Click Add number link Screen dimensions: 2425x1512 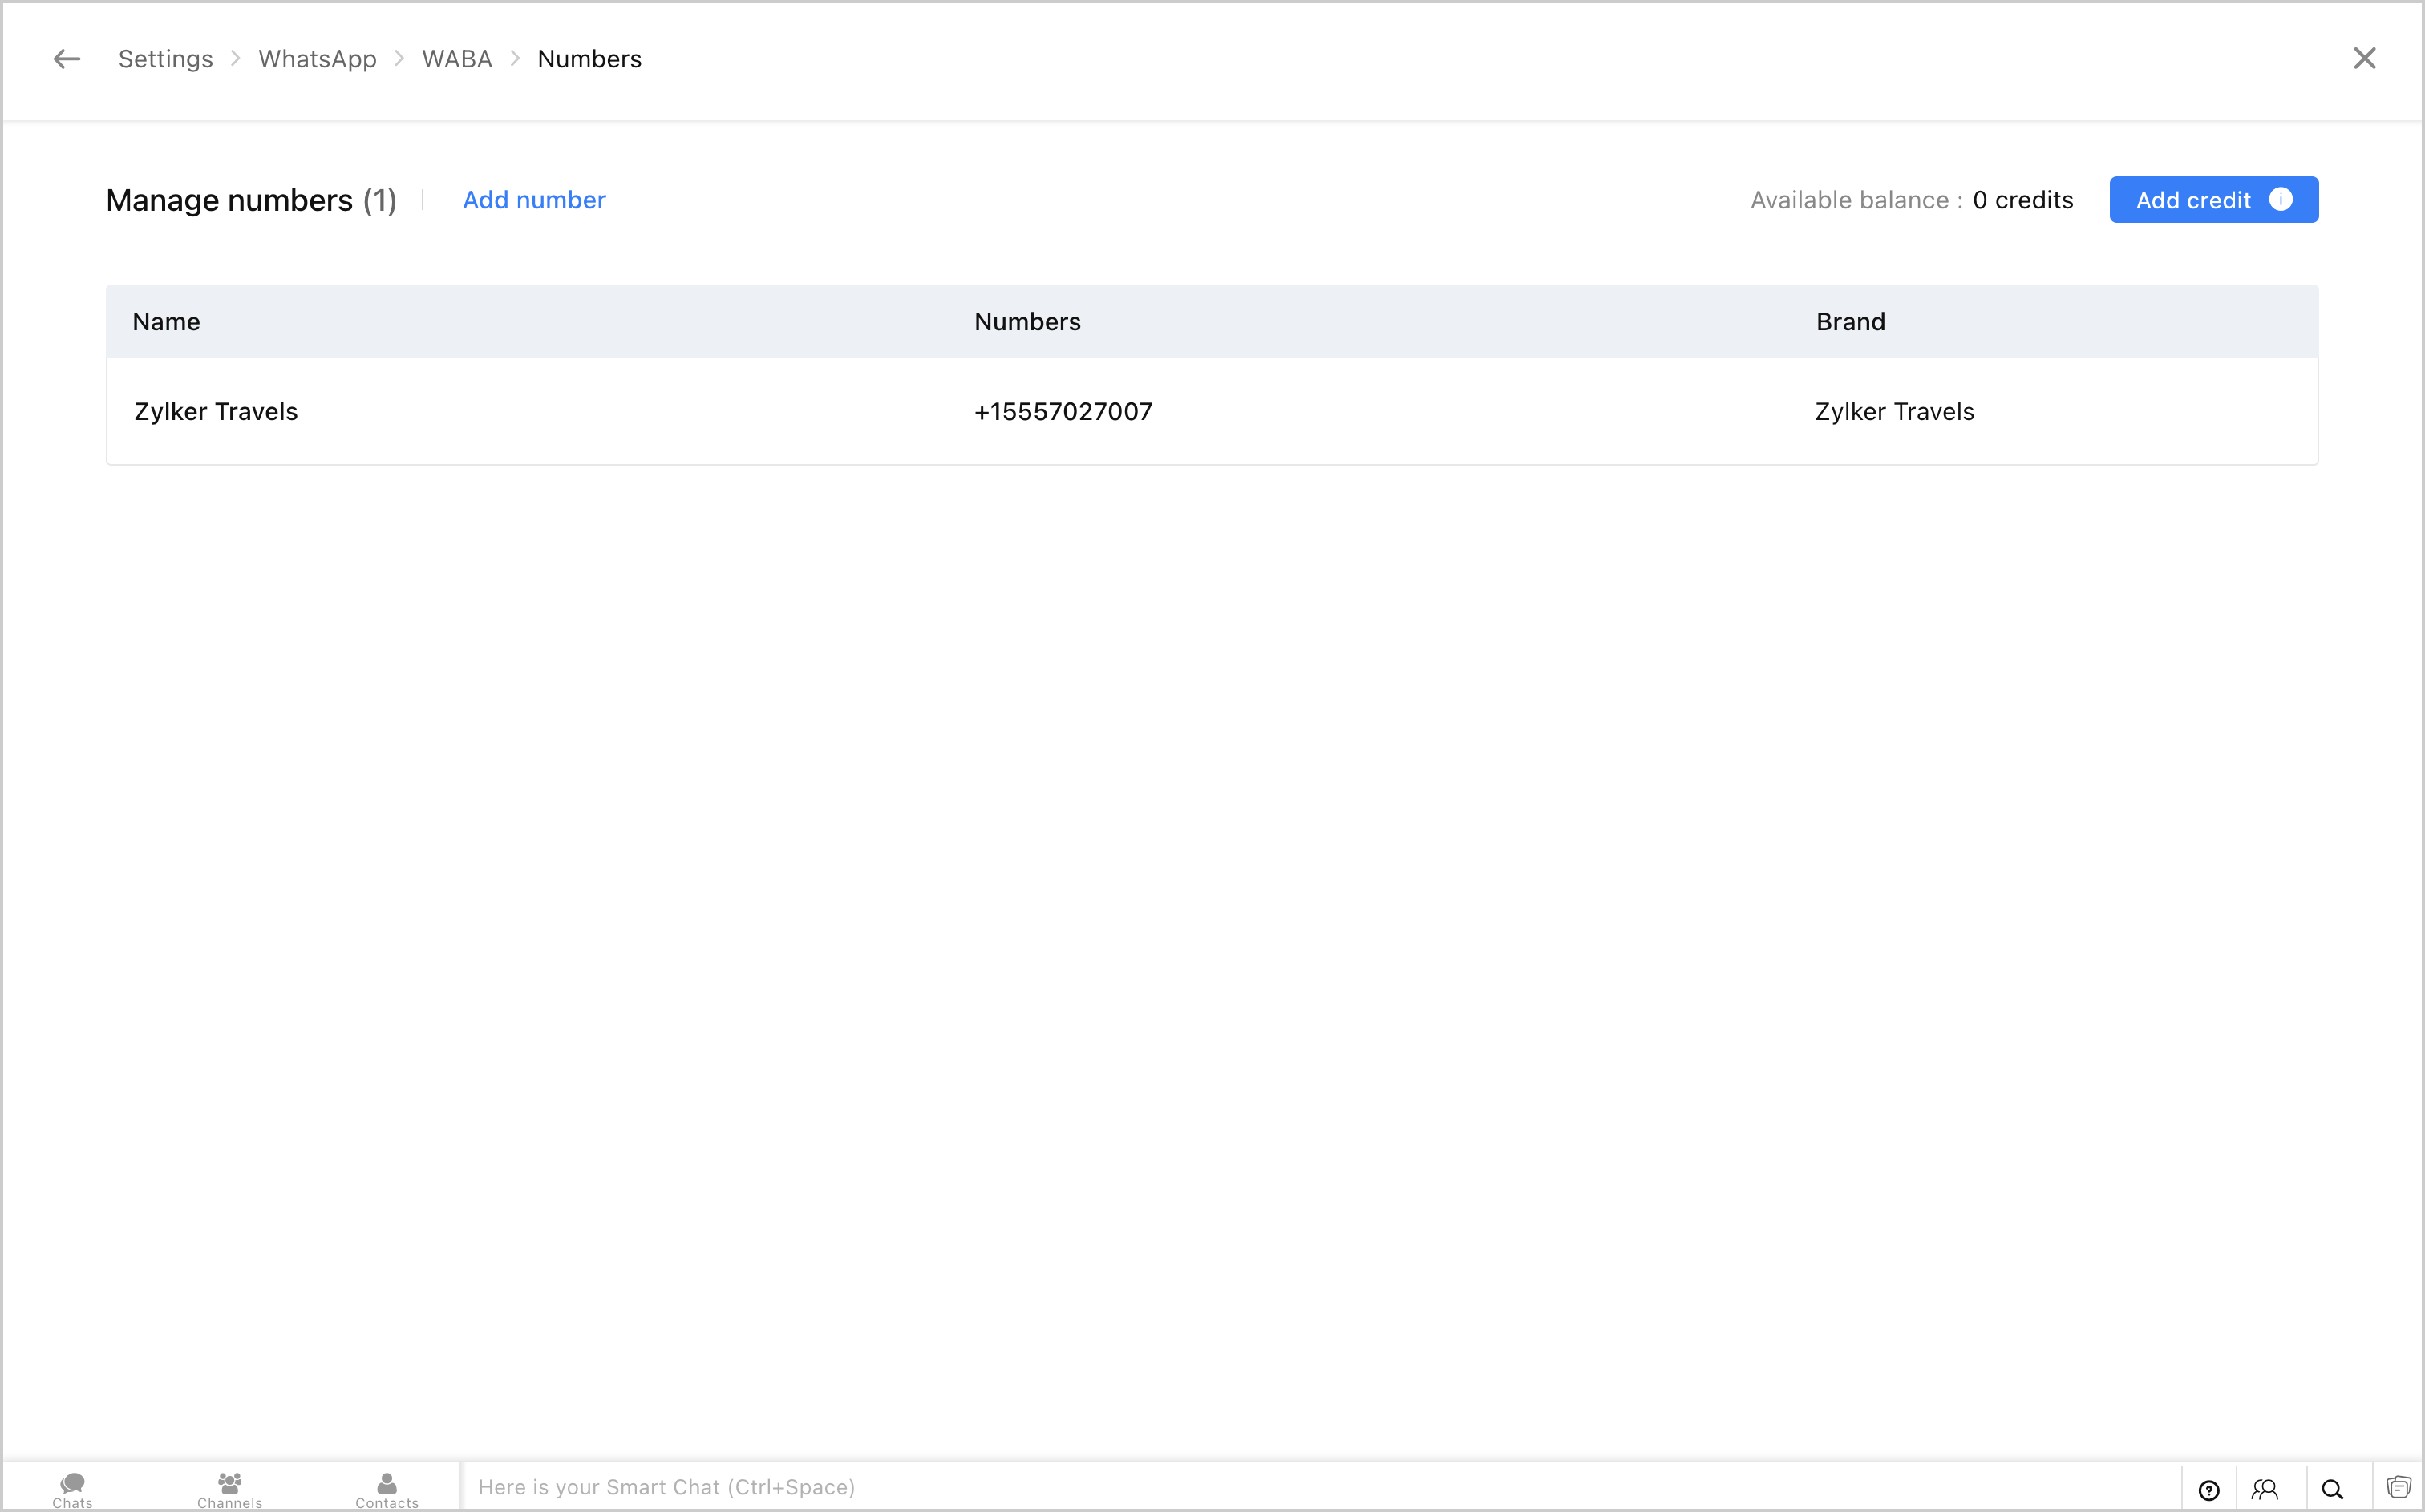[534, 200]
